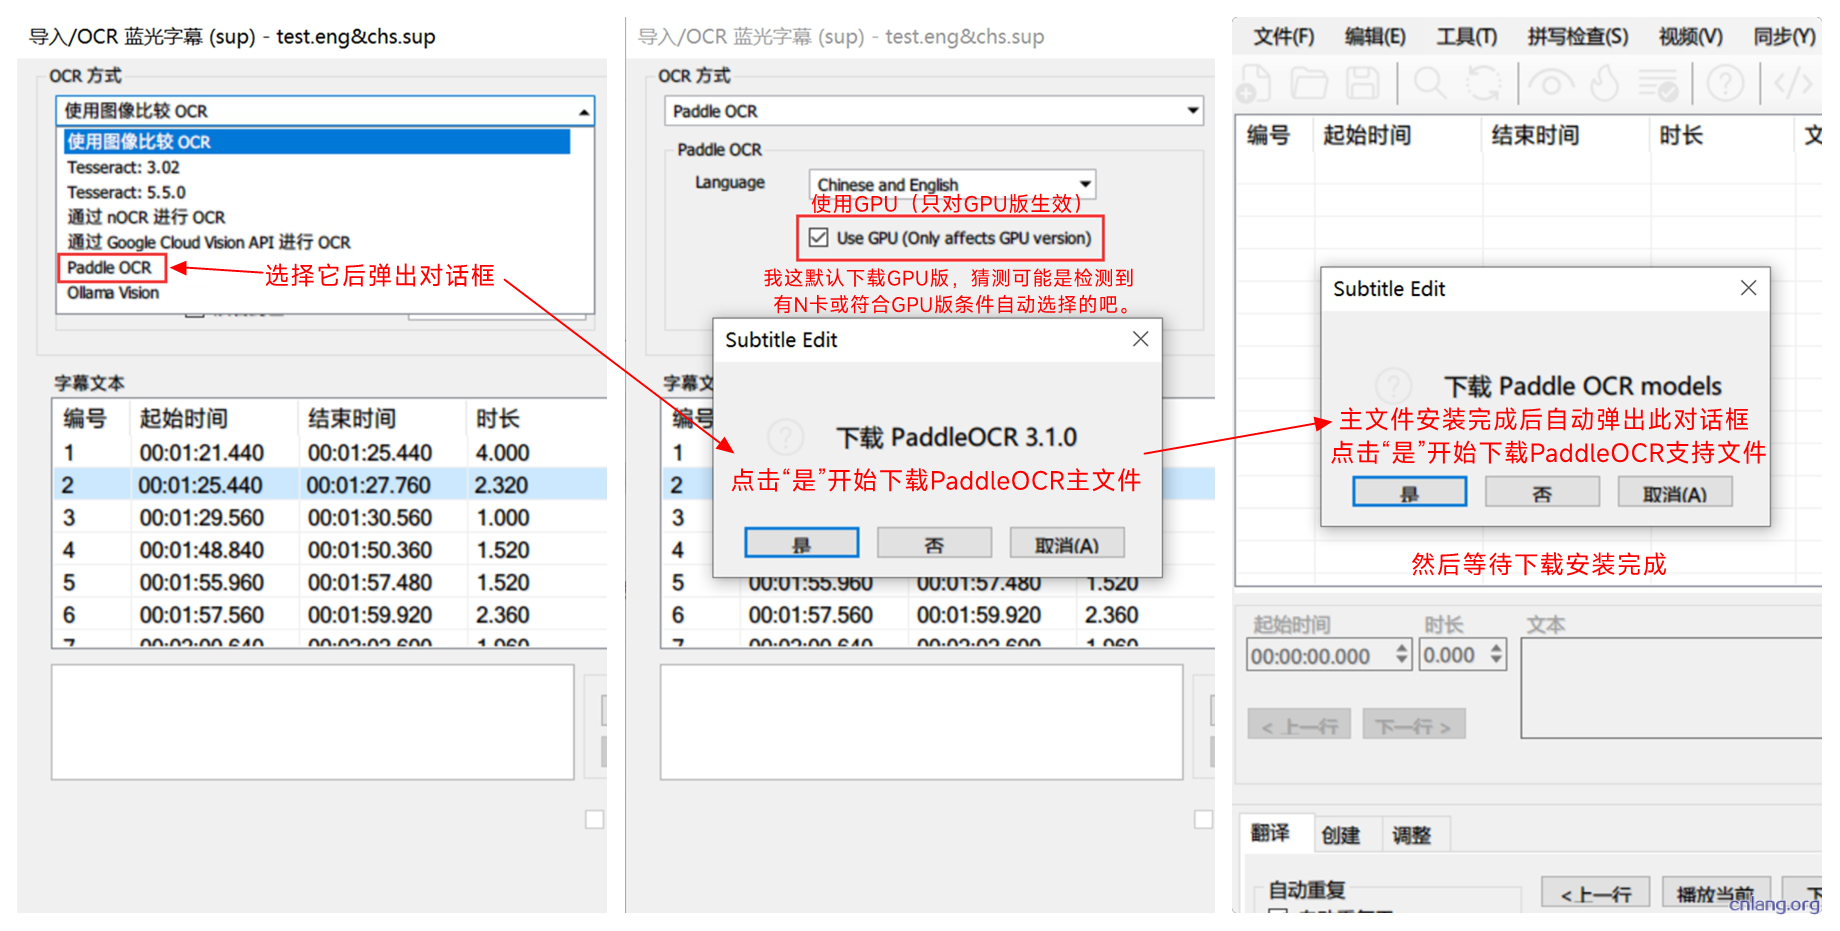Open the 工具(T) menu
This screenshot has height=931, width=1840.
(1467, 37)
